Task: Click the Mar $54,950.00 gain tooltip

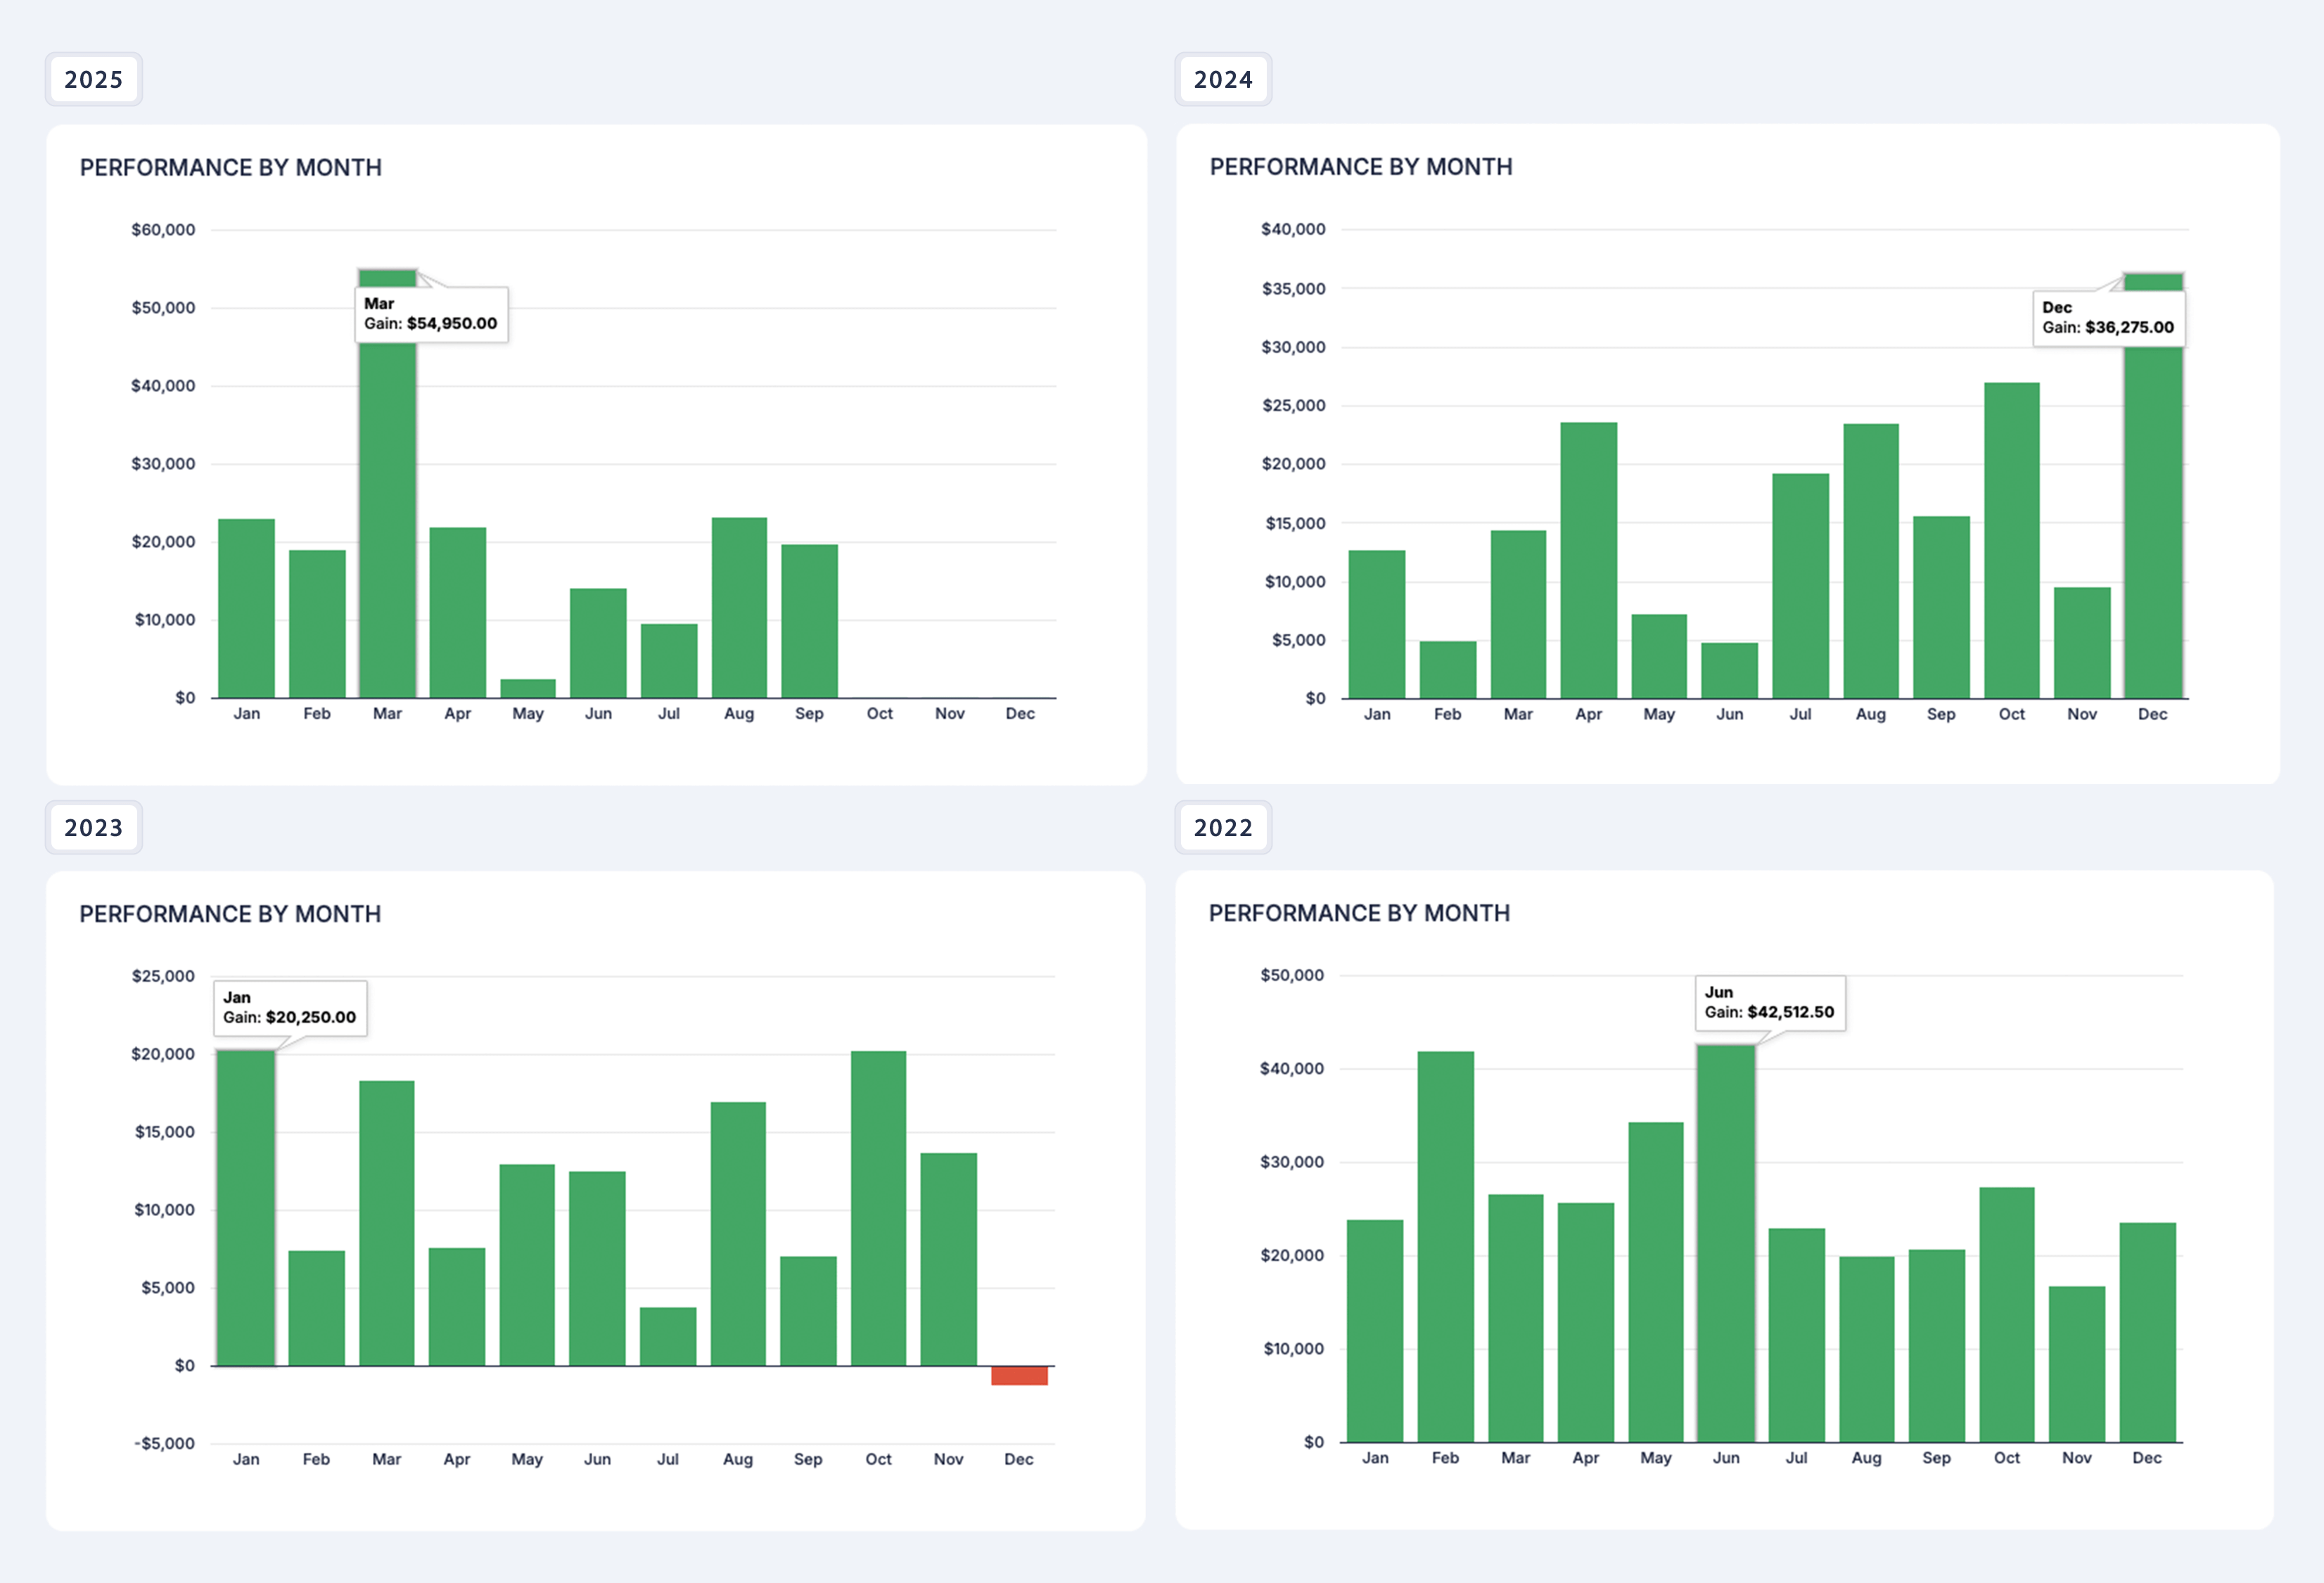Action: [x=431, y=314]
